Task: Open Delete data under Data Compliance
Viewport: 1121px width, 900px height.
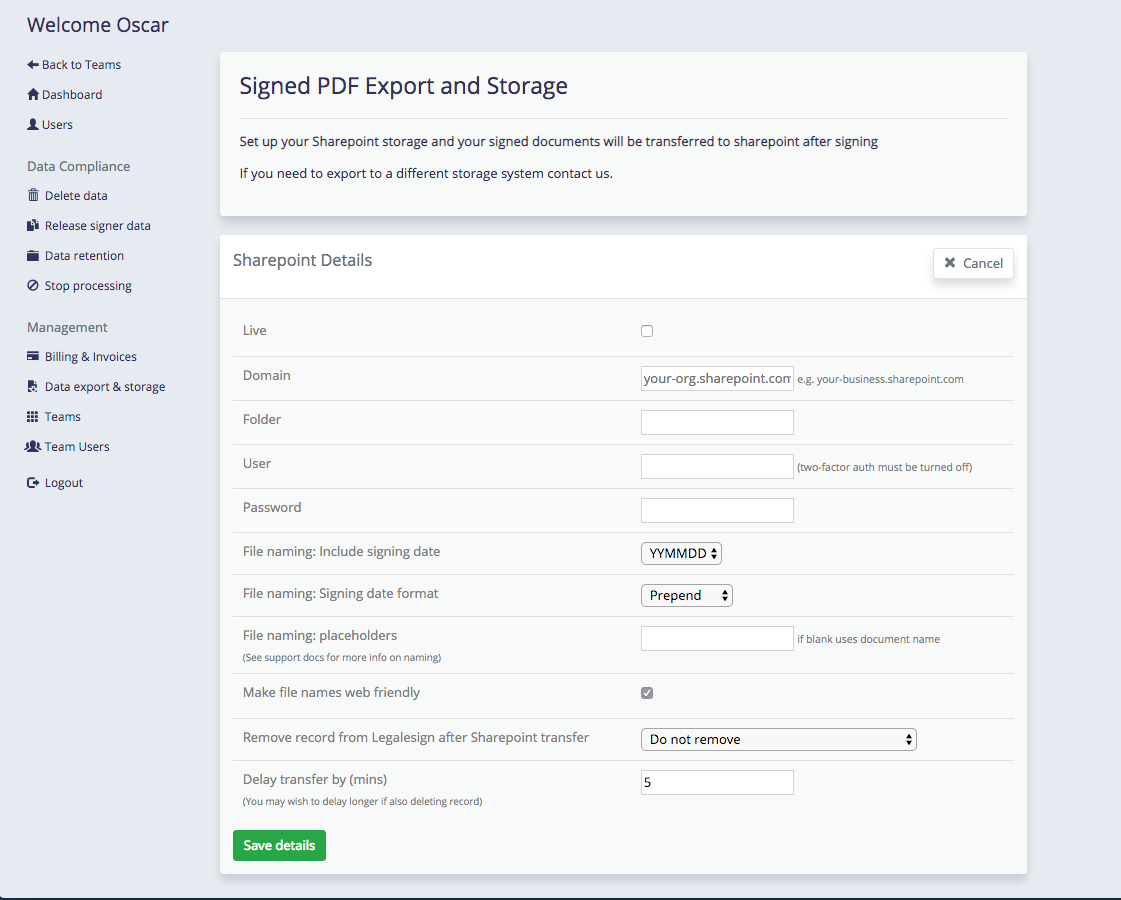Action: [x=76, y=195]
